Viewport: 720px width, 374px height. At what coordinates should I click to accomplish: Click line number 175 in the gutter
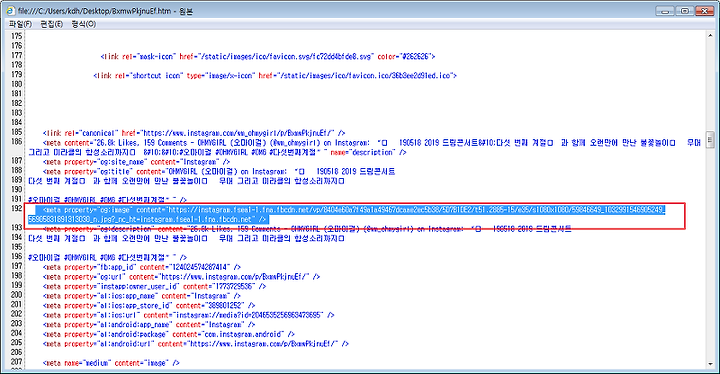point(17,36)
